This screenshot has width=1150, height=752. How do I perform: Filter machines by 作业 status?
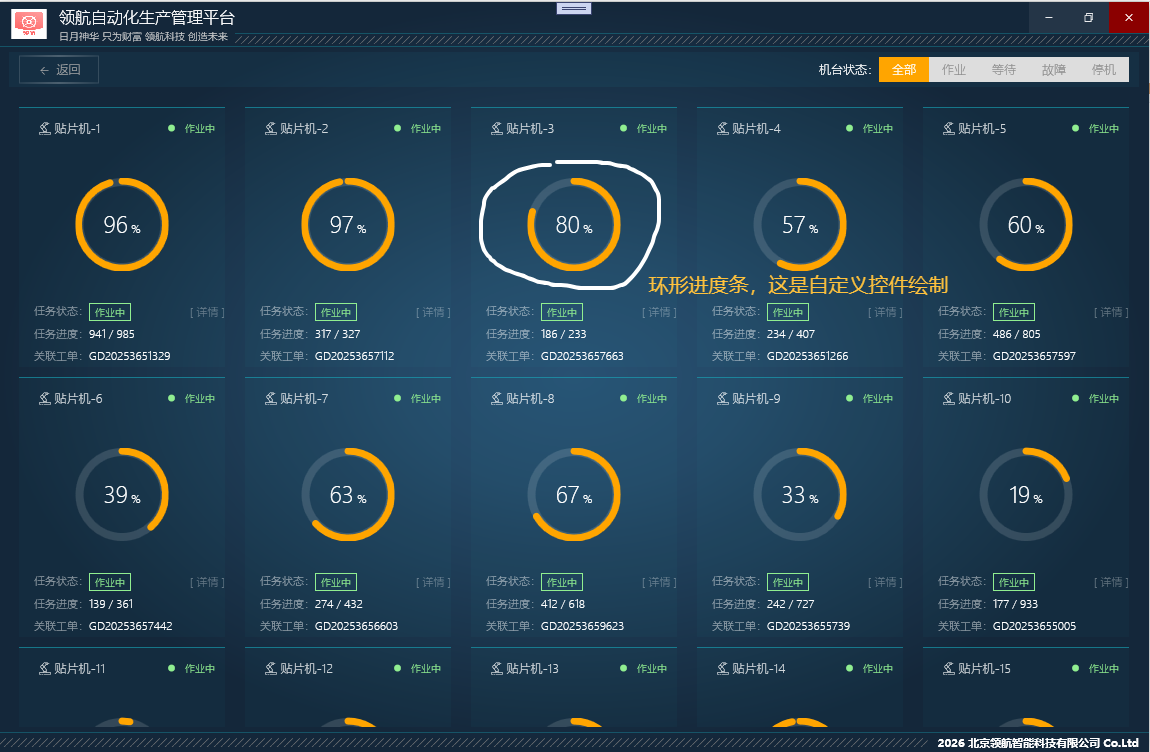click(953, 70)
